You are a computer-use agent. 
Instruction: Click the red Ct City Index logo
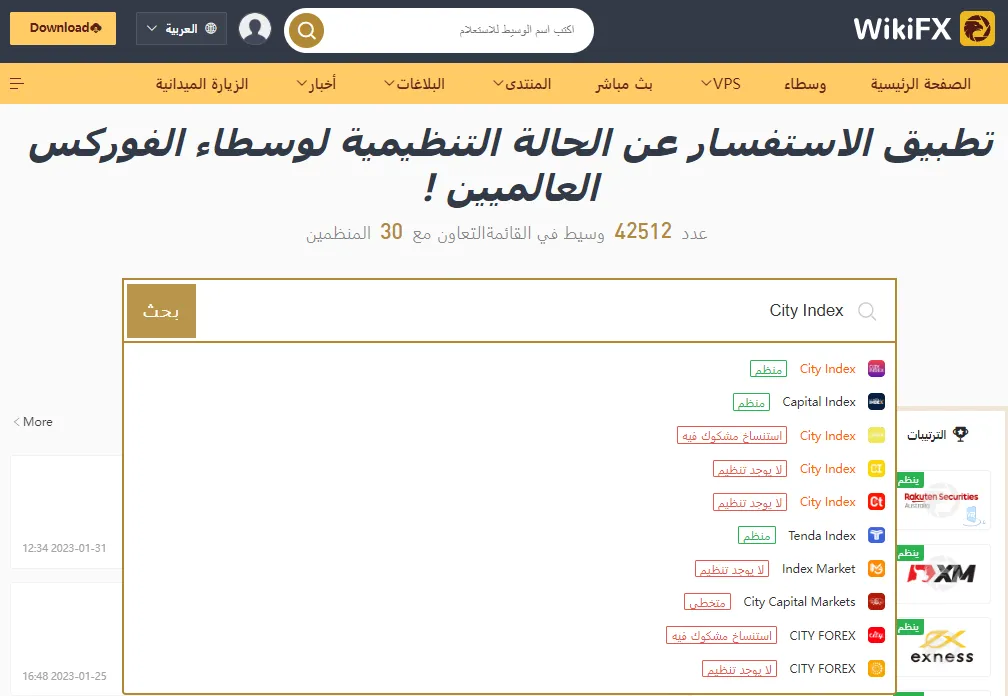click(876, 501)
